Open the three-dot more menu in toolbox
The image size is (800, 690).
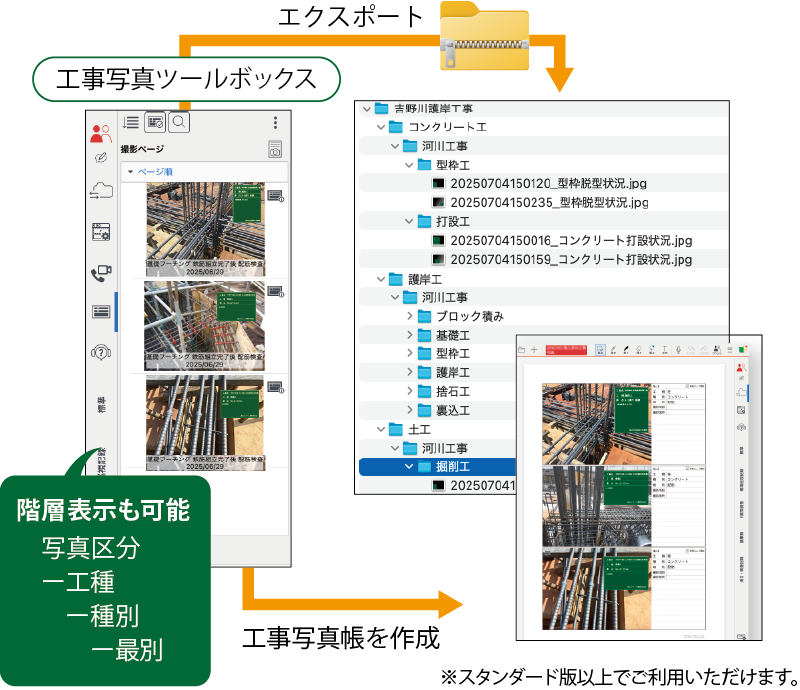[275, 122]
